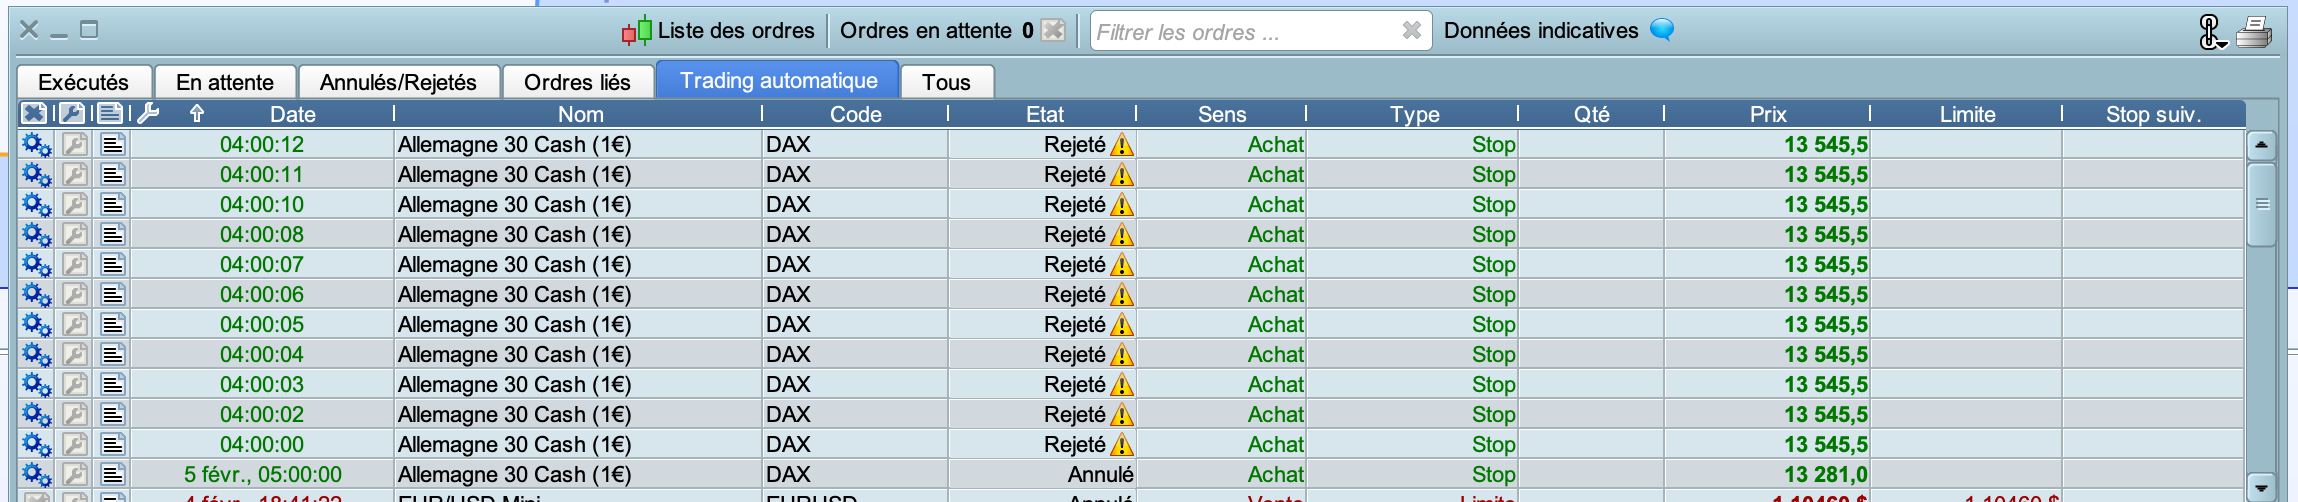
Task: Toggle the X column header button
Action: [33, 113]
